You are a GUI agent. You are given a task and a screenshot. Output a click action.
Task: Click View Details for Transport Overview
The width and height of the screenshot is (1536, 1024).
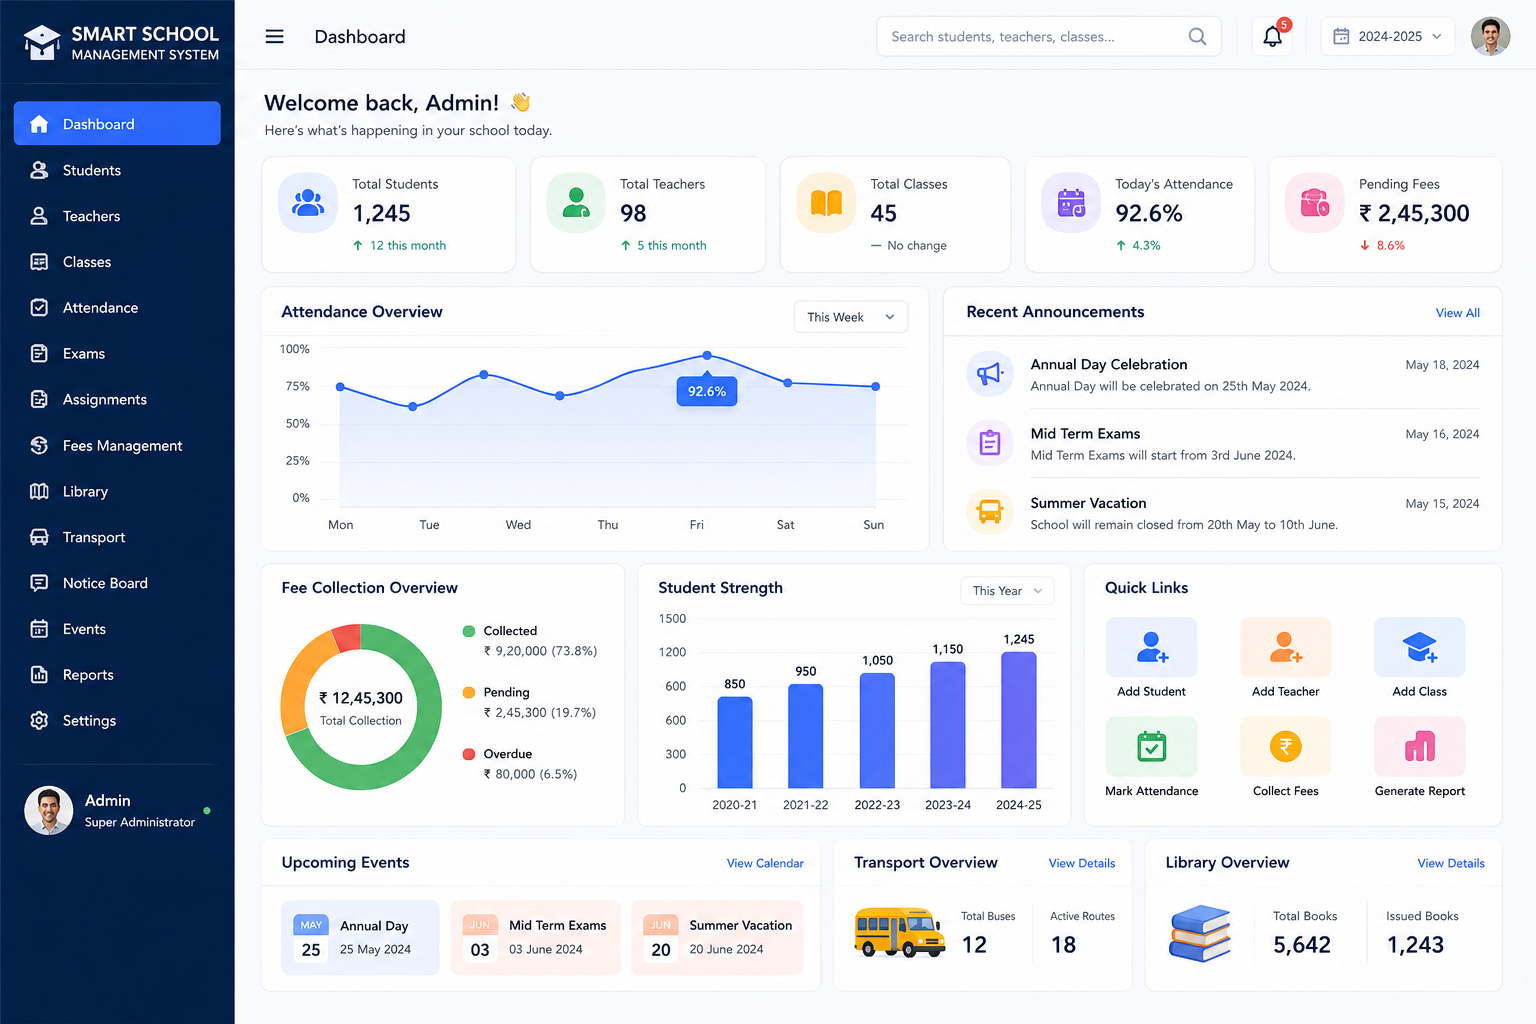click(x=1082, y=863)
